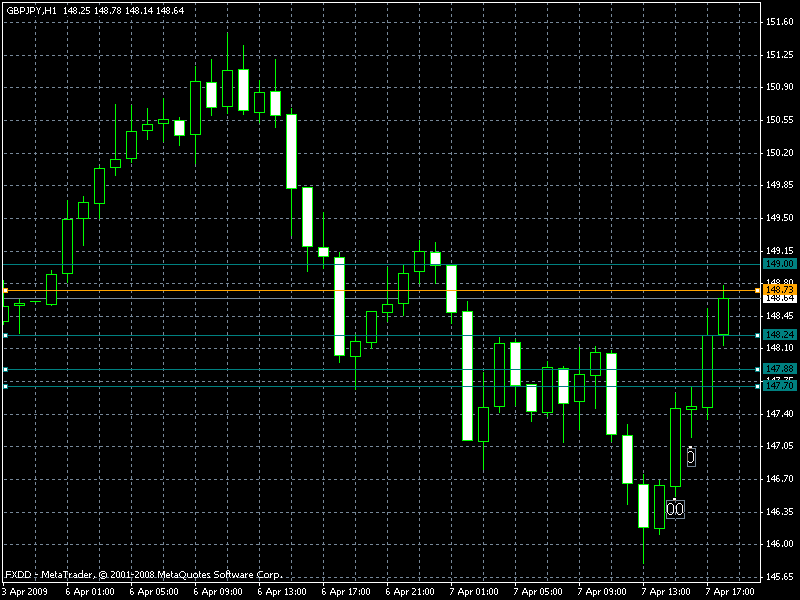The height and width of the screenshot is (600, 800).
Task: Click the 149.50 price scale label
Action: coord(780,218)
